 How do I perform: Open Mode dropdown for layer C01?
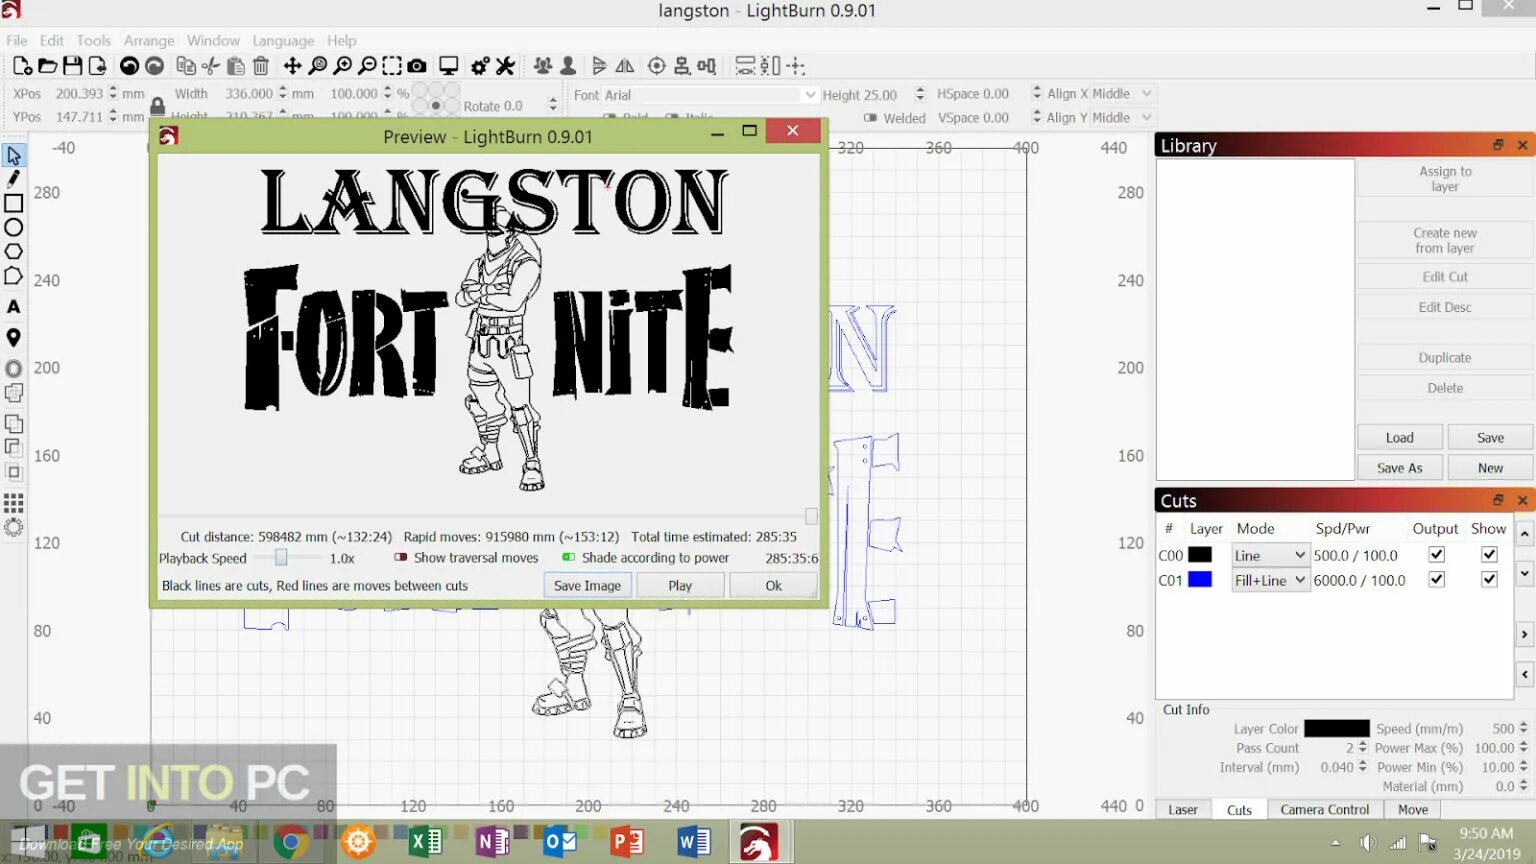[x=1270, y=580]
